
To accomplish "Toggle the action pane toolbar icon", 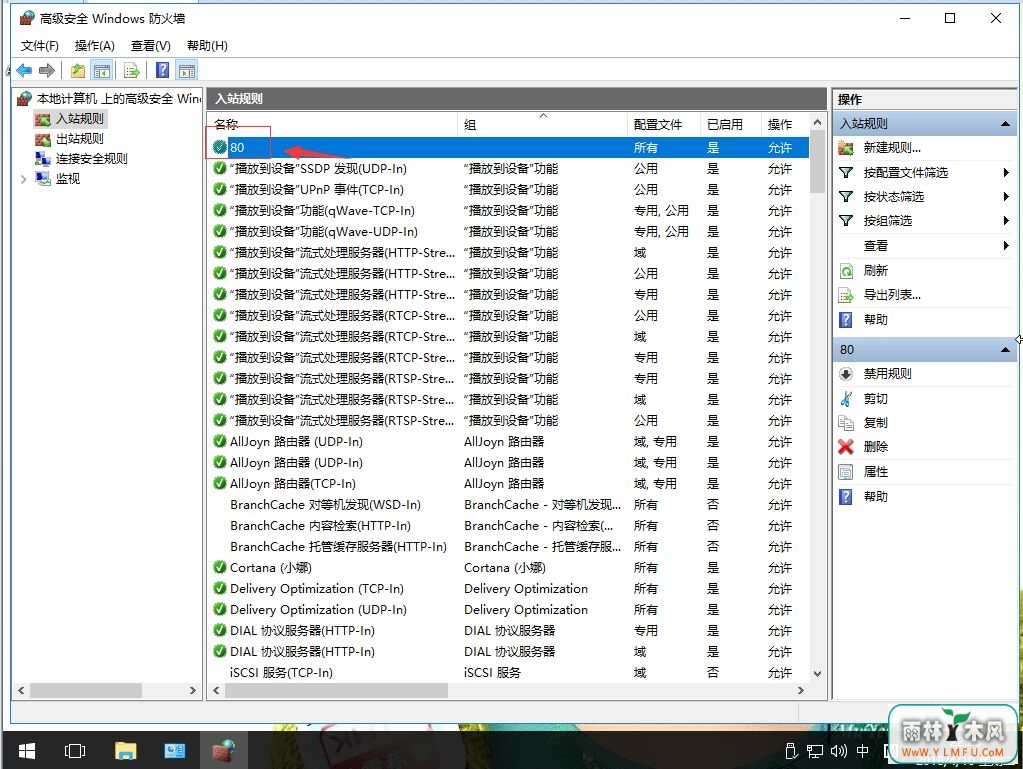I will click(187, 70).
